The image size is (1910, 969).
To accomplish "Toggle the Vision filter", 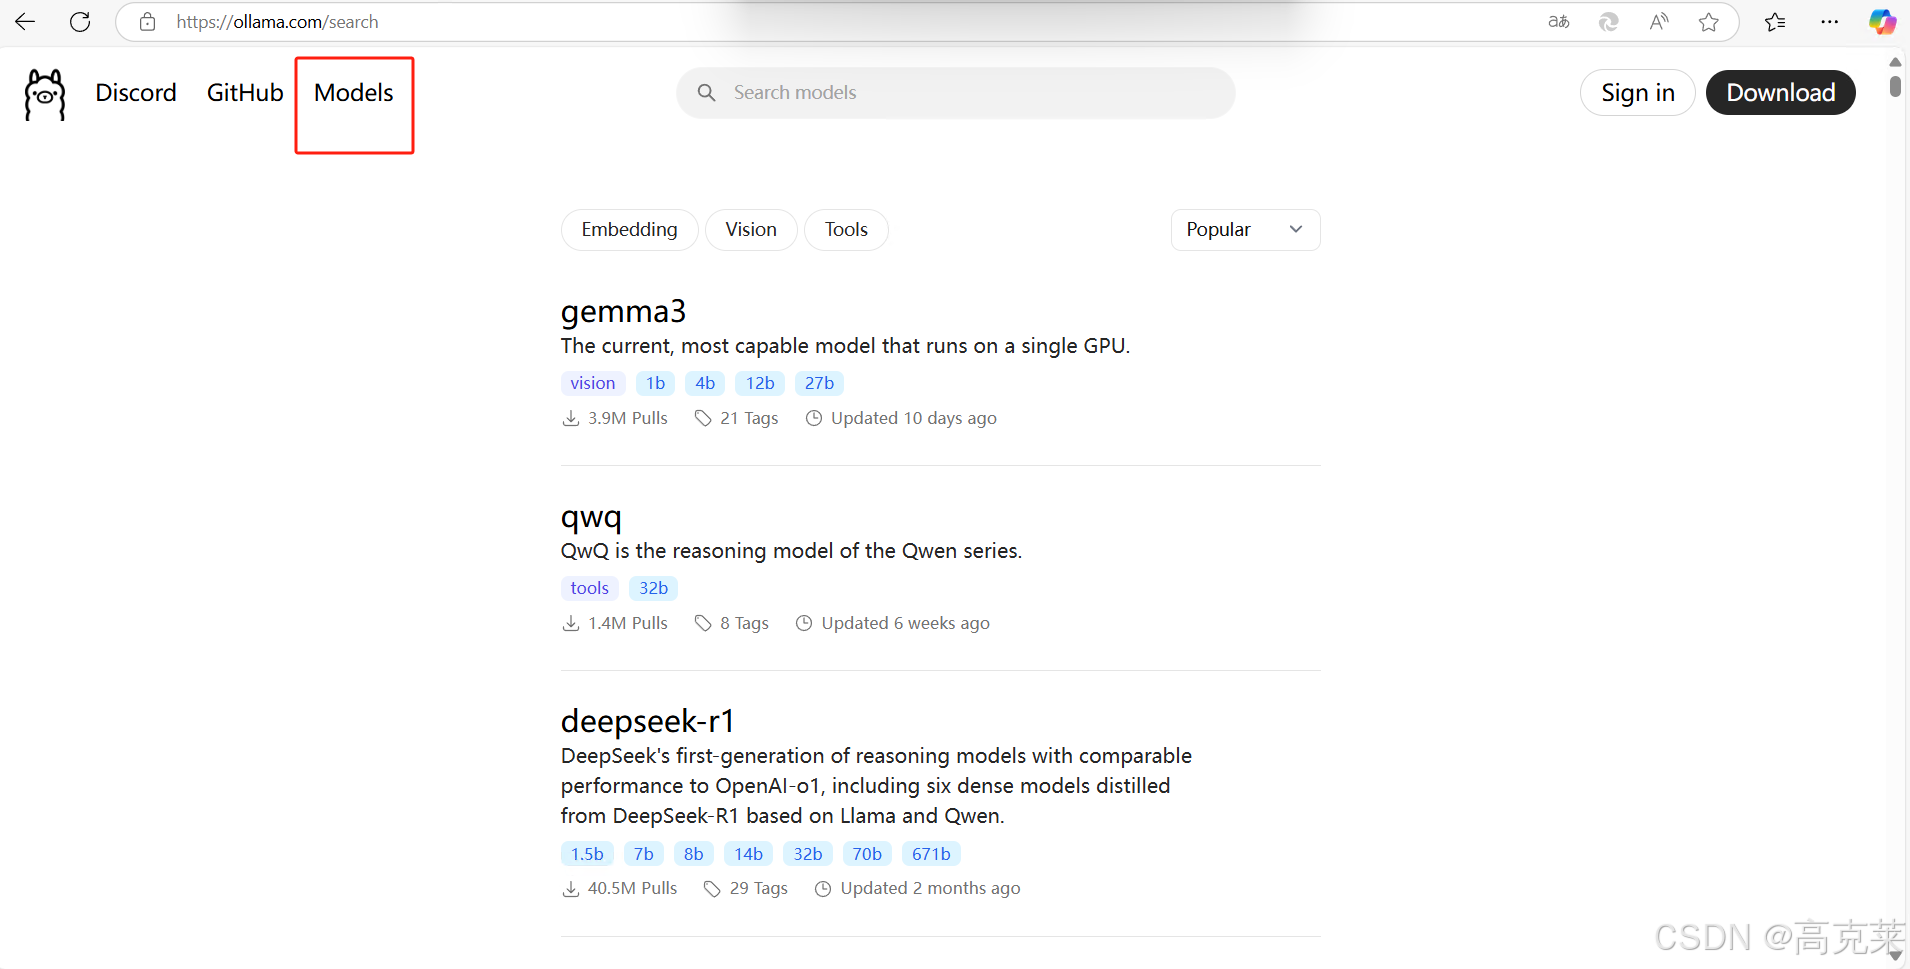I will click(x=751, y=229).
